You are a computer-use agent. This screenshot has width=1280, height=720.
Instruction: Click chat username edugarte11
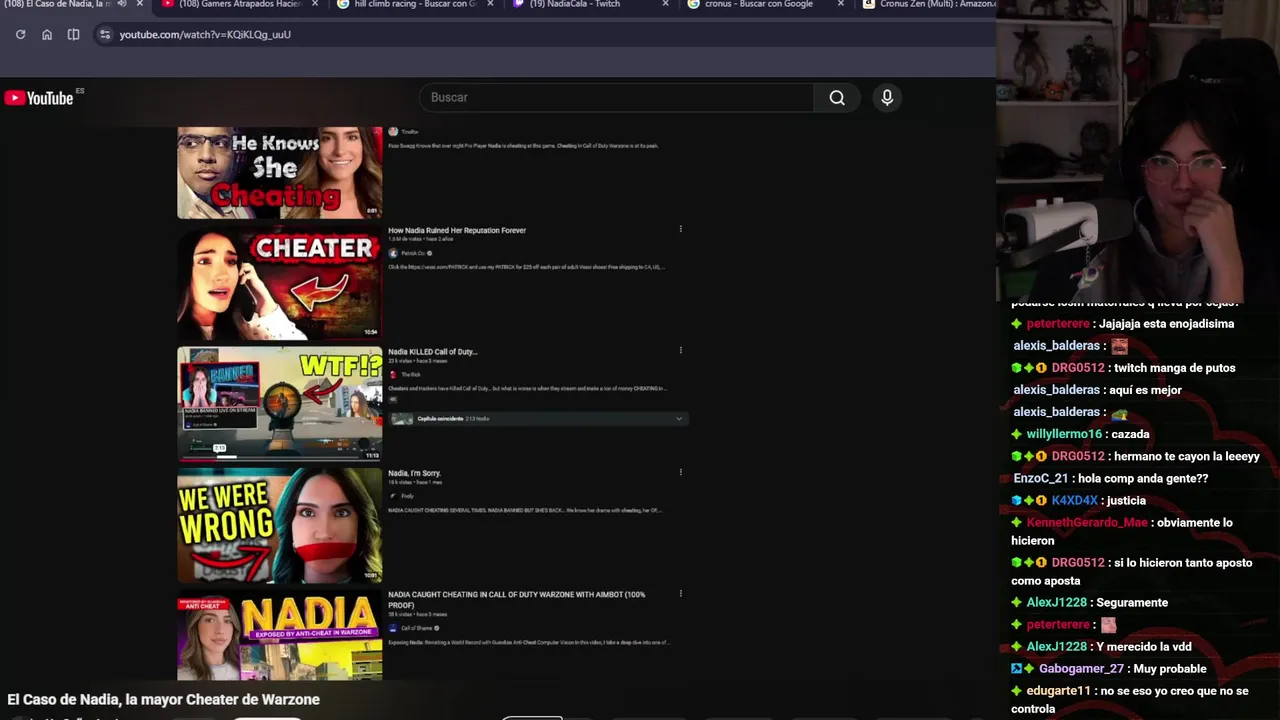(x=1058, y=690)
